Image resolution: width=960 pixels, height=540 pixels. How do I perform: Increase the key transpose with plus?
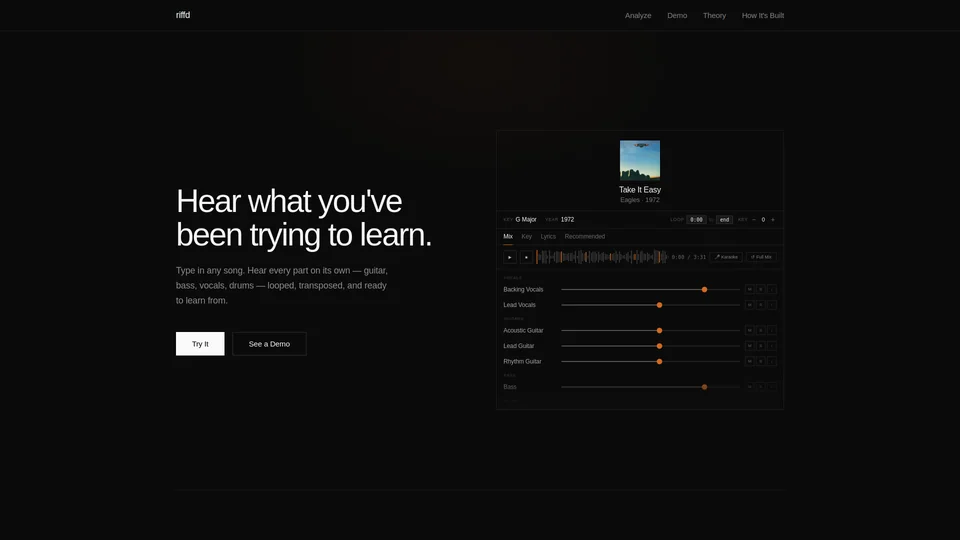tap(773, 220)
